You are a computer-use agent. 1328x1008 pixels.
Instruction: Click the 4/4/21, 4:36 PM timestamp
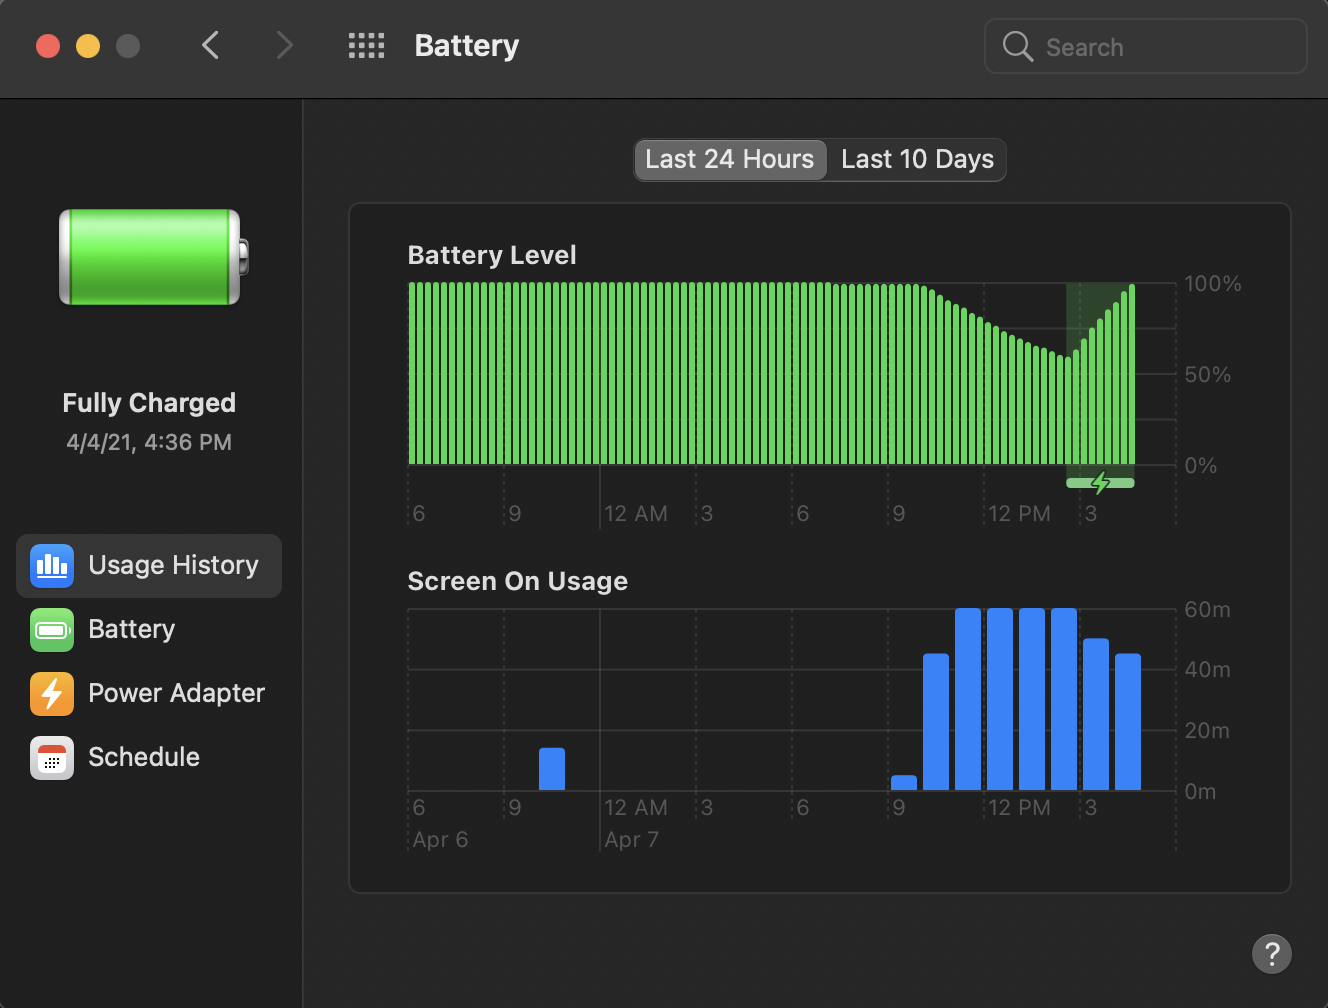coord(149,442)
